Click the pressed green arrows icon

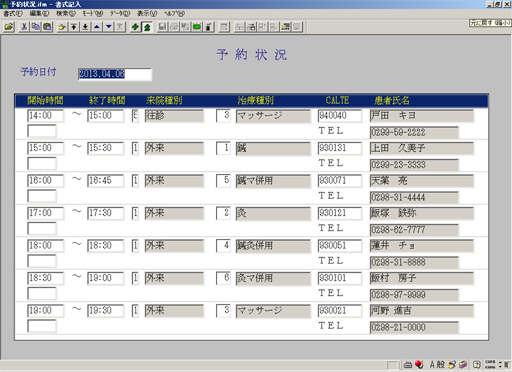[x=147, y=27]
